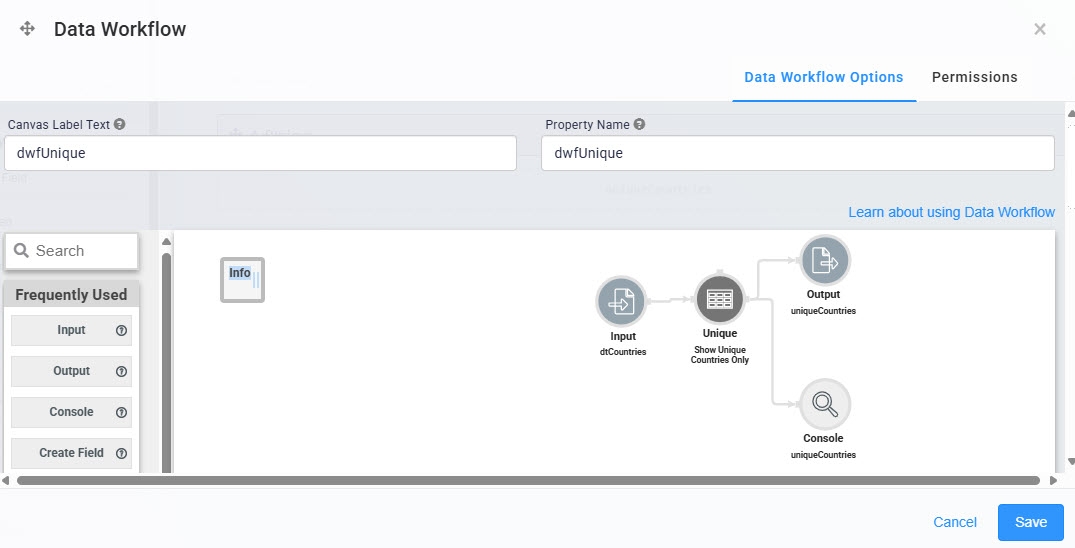Click the search magnifier icon in operator panel
Viewport: 1075px width, 548px height.
coord(21,250)
